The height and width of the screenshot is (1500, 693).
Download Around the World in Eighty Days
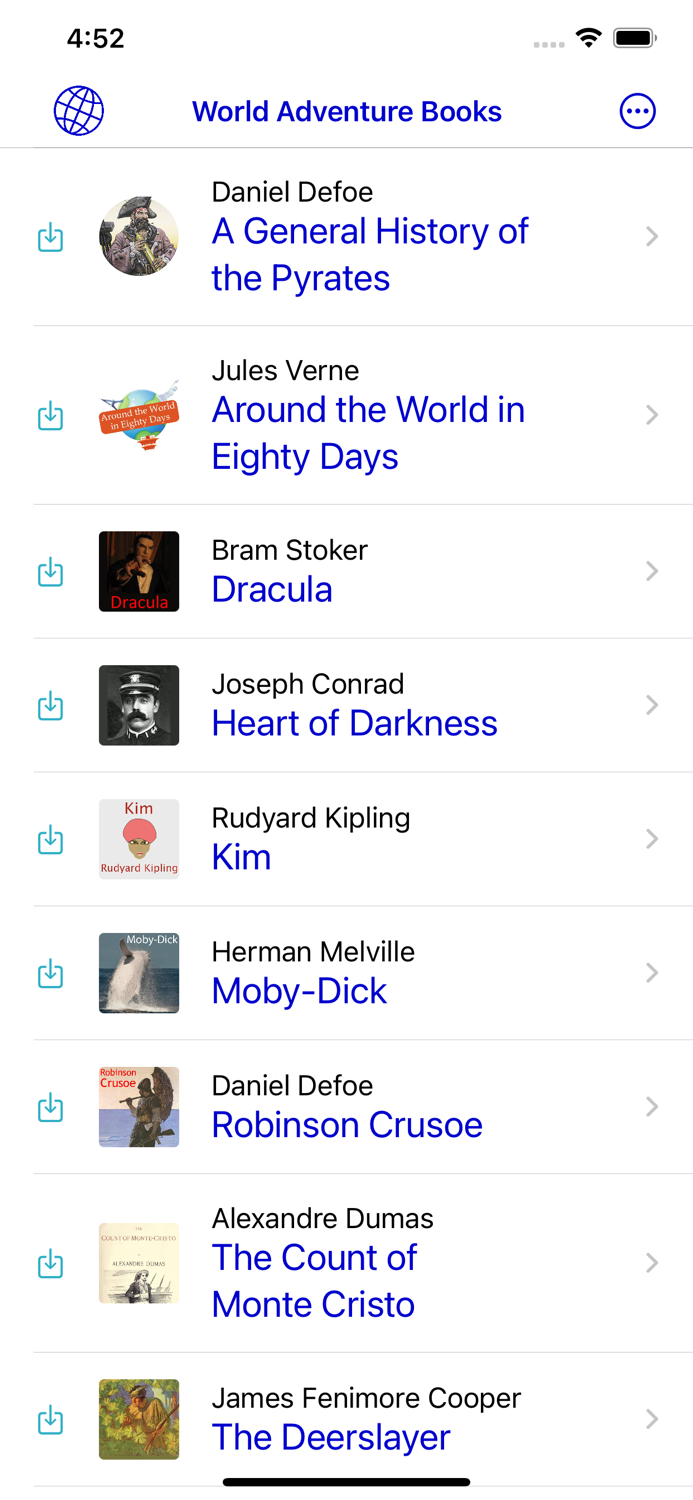[50, 416]
